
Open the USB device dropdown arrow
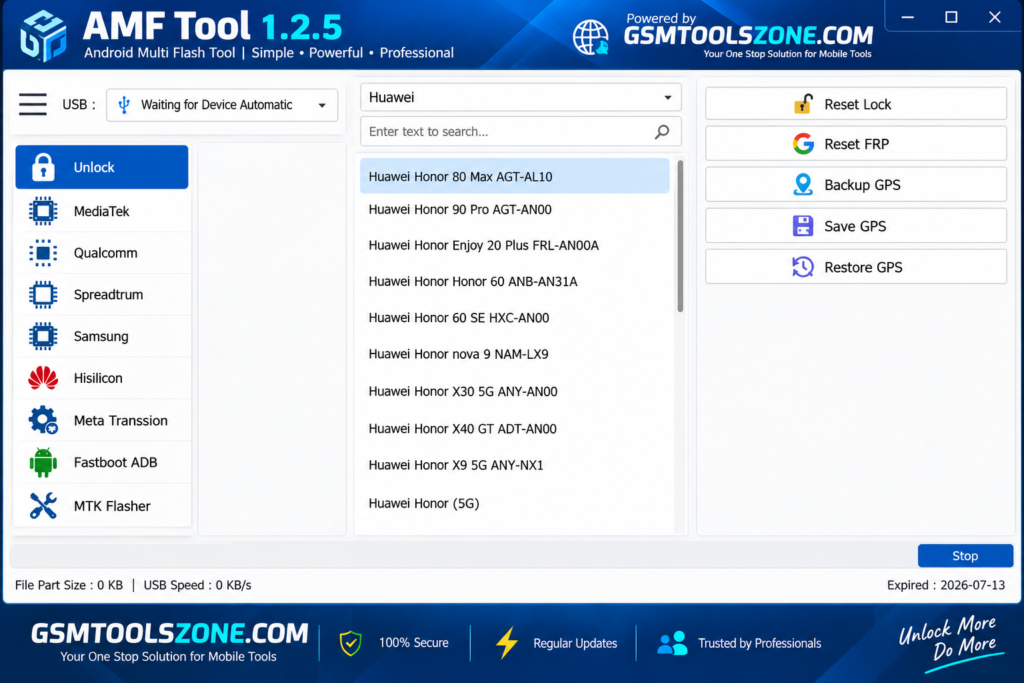322,105
